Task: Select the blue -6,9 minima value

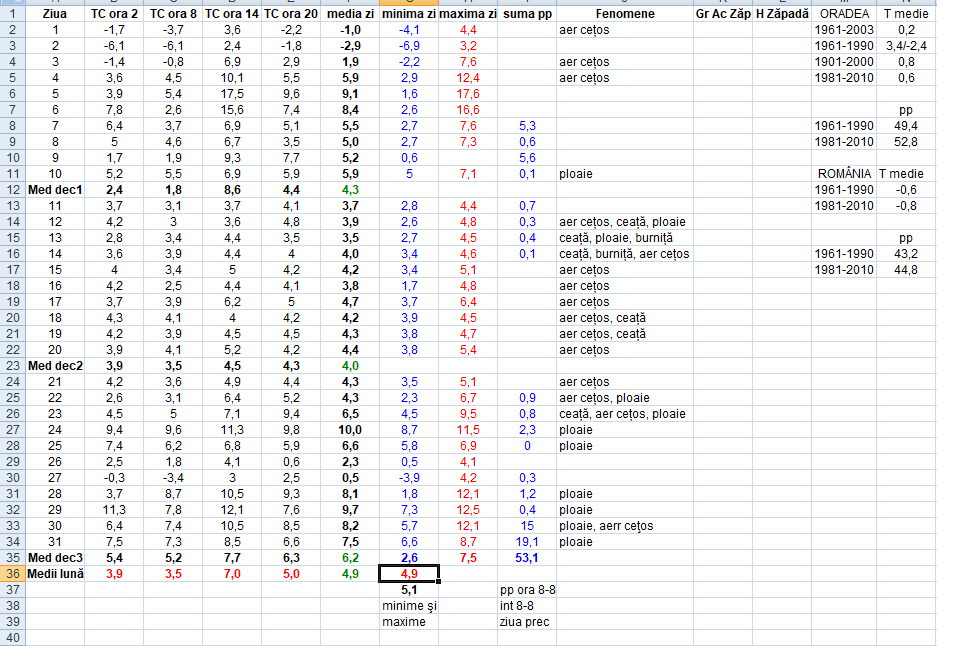Action: [x=409, y=46]
